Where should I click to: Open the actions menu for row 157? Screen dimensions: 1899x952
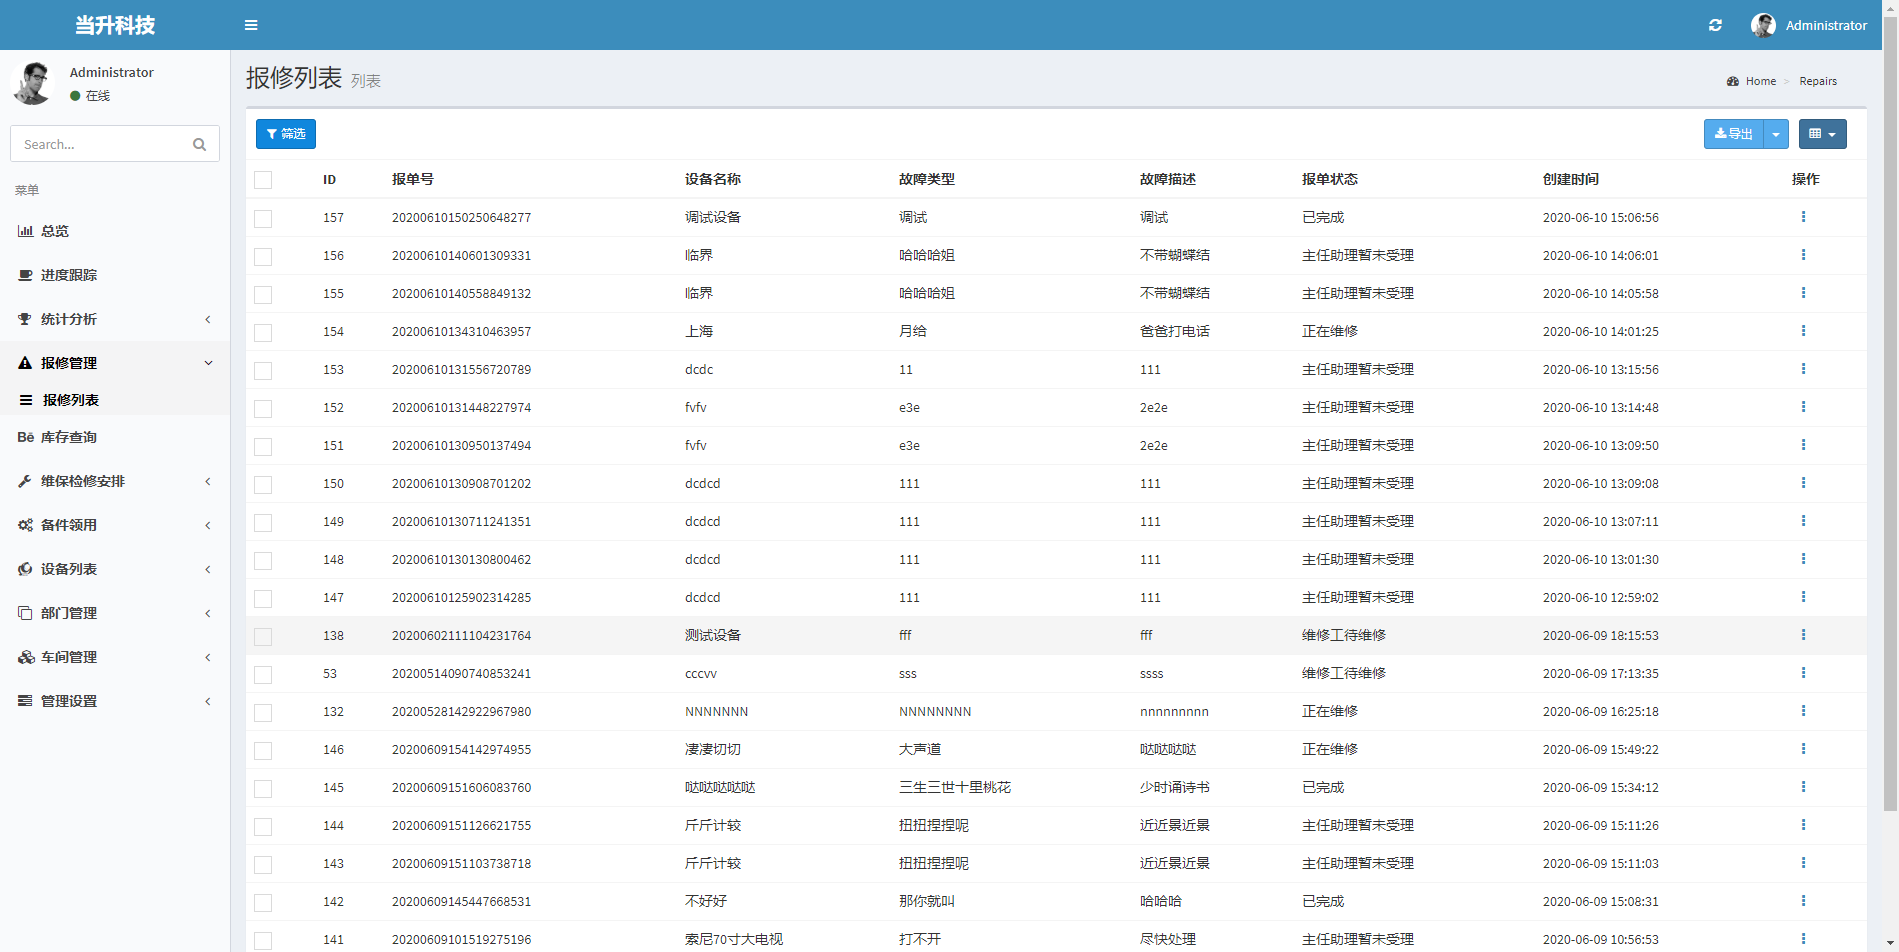tap(1803, 217)
